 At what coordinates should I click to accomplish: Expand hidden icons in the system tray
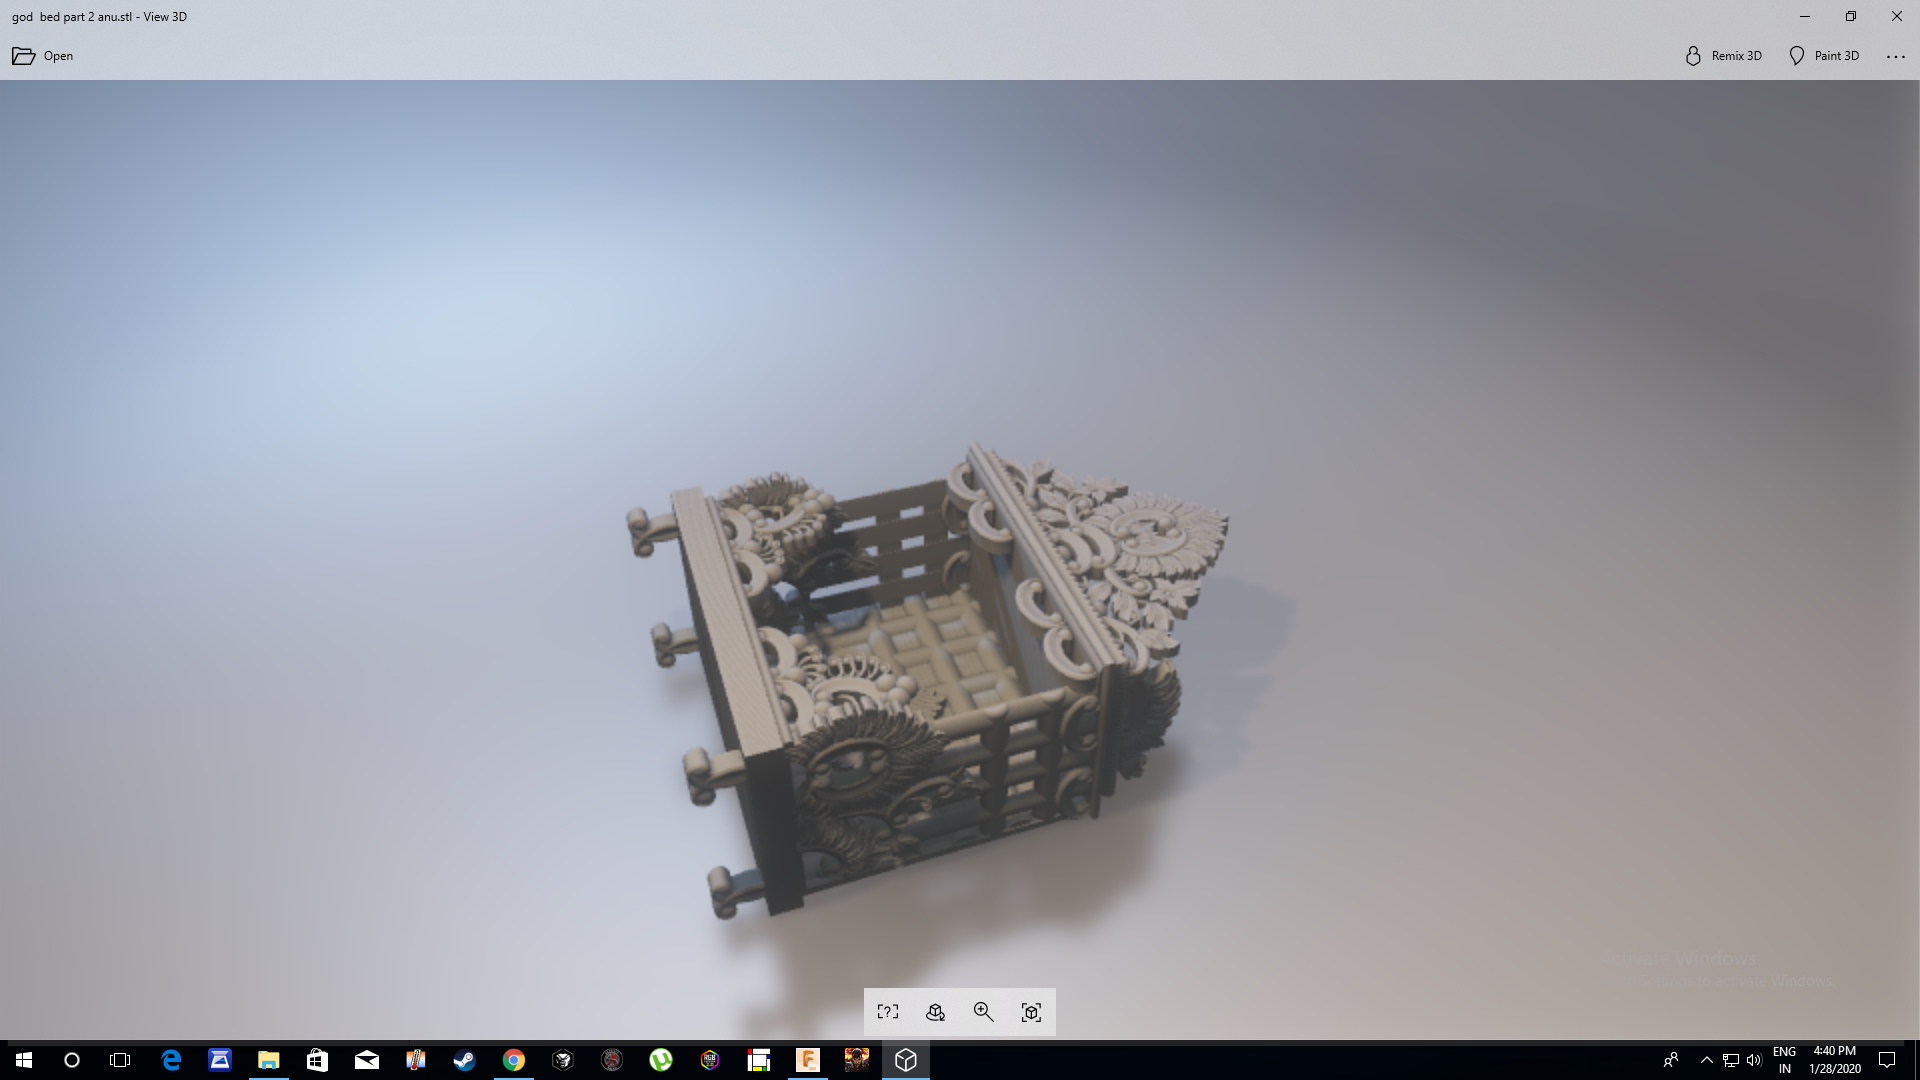click(x=1705, y=1060)
